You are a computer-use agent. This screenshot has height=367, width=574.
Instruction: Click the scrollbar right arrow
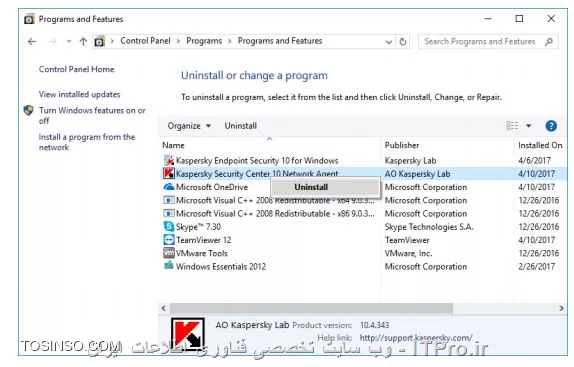562,308
